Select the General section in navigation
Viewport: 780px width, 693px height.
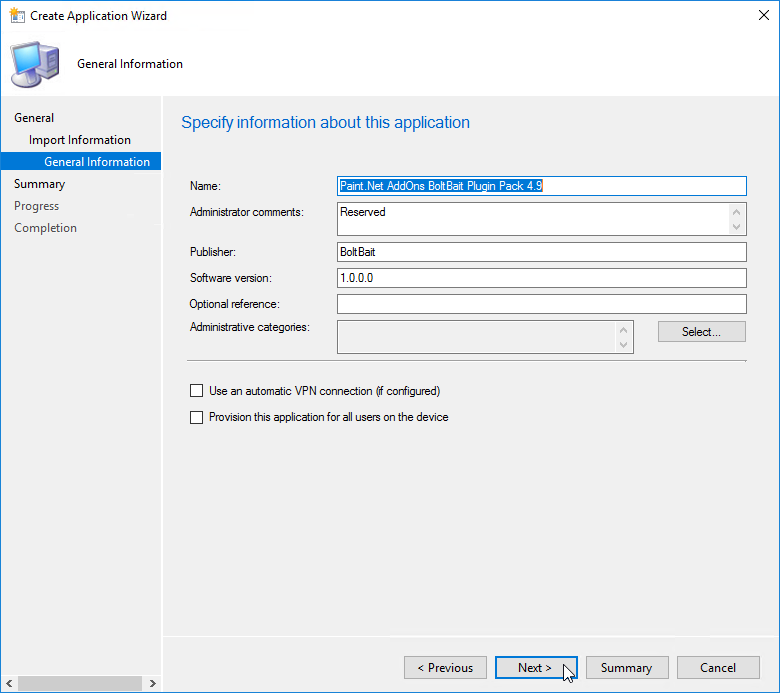(x=34, y=118)
